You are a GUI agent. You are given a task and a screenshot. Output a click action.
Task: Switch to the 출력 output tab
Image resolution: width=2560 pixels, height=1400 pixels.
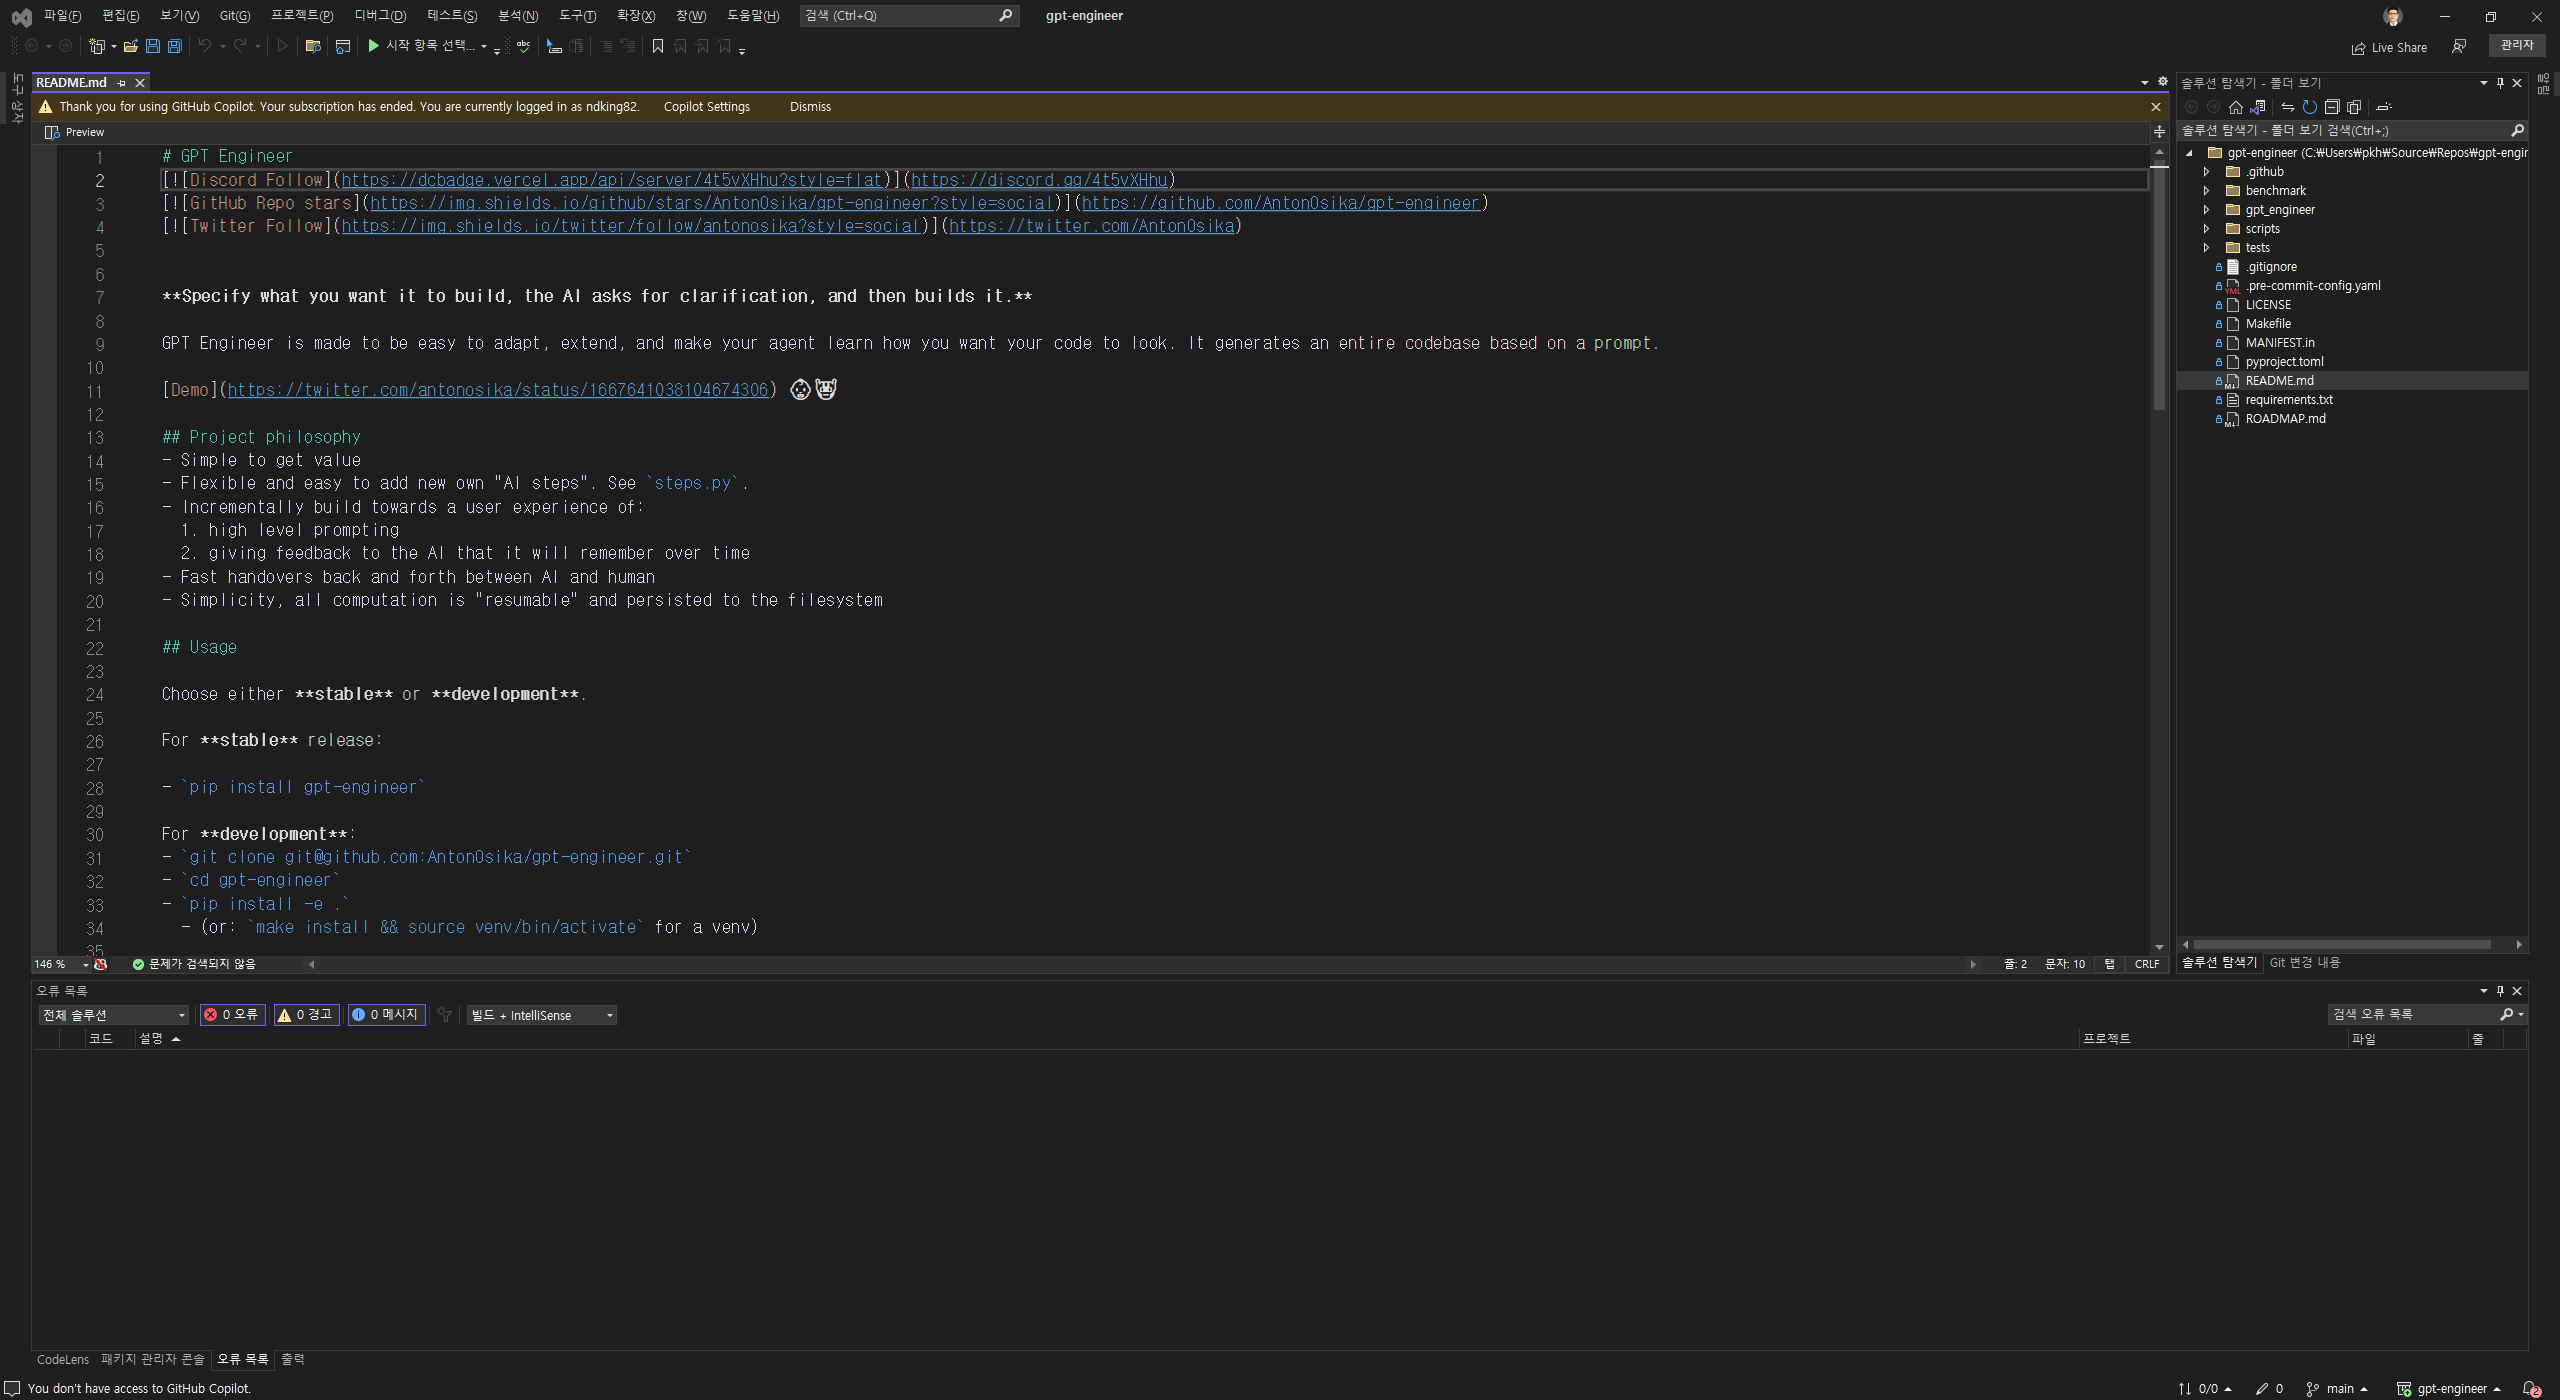coord(292,1359)
